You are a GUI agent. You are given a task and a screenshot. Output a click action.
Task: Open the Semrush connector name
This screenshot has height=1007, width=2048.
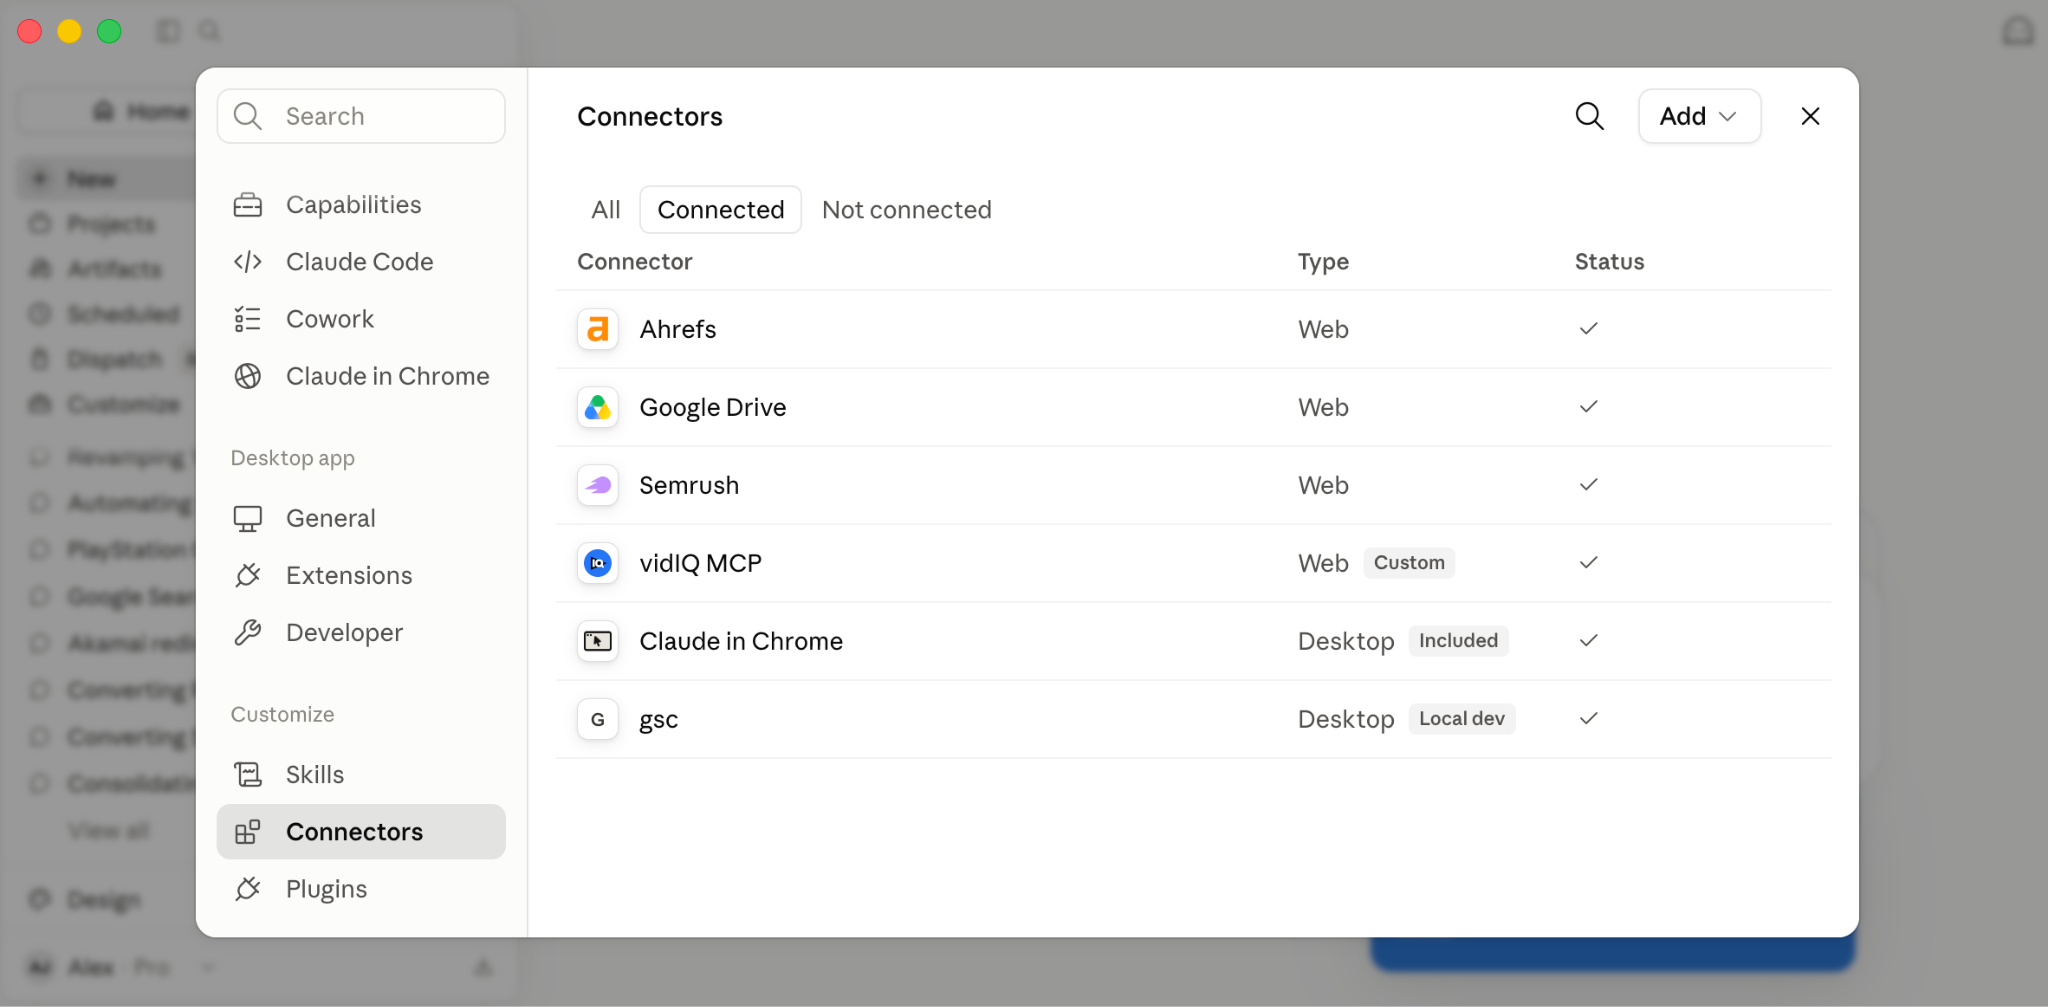(689, 485)
